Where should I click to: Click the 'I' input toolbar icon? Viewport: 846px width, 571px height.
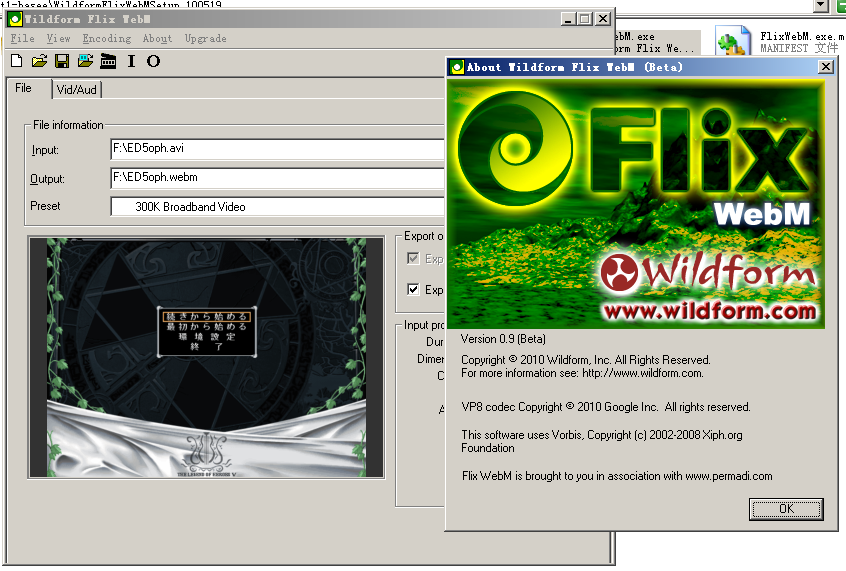click(x=131, y=62)
